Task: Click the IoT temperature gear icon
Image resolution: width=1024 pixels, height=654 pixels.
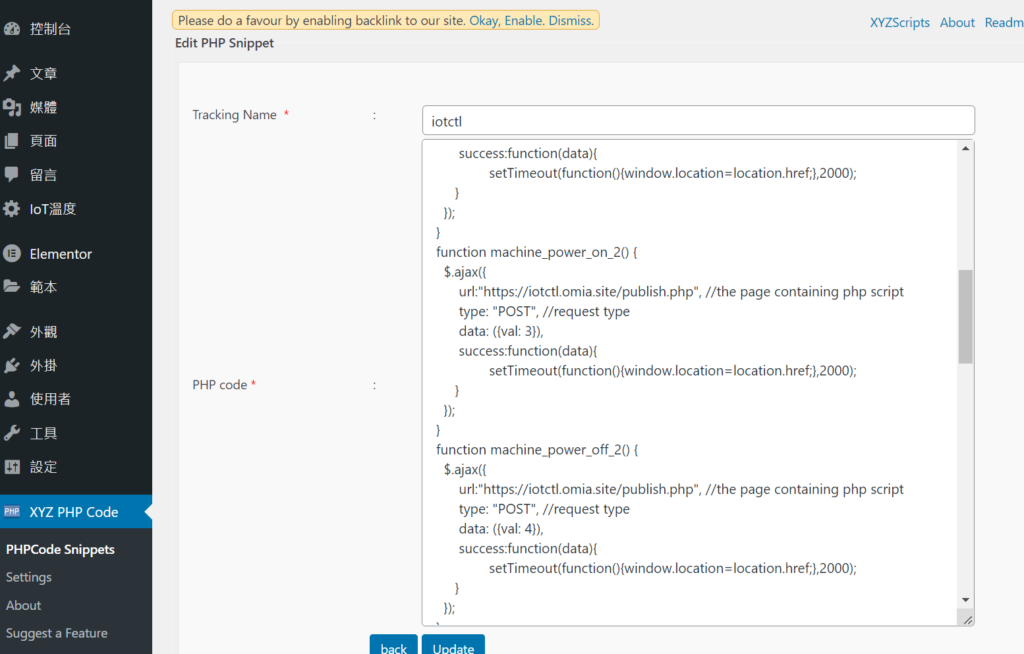Action: pos(12,209)
